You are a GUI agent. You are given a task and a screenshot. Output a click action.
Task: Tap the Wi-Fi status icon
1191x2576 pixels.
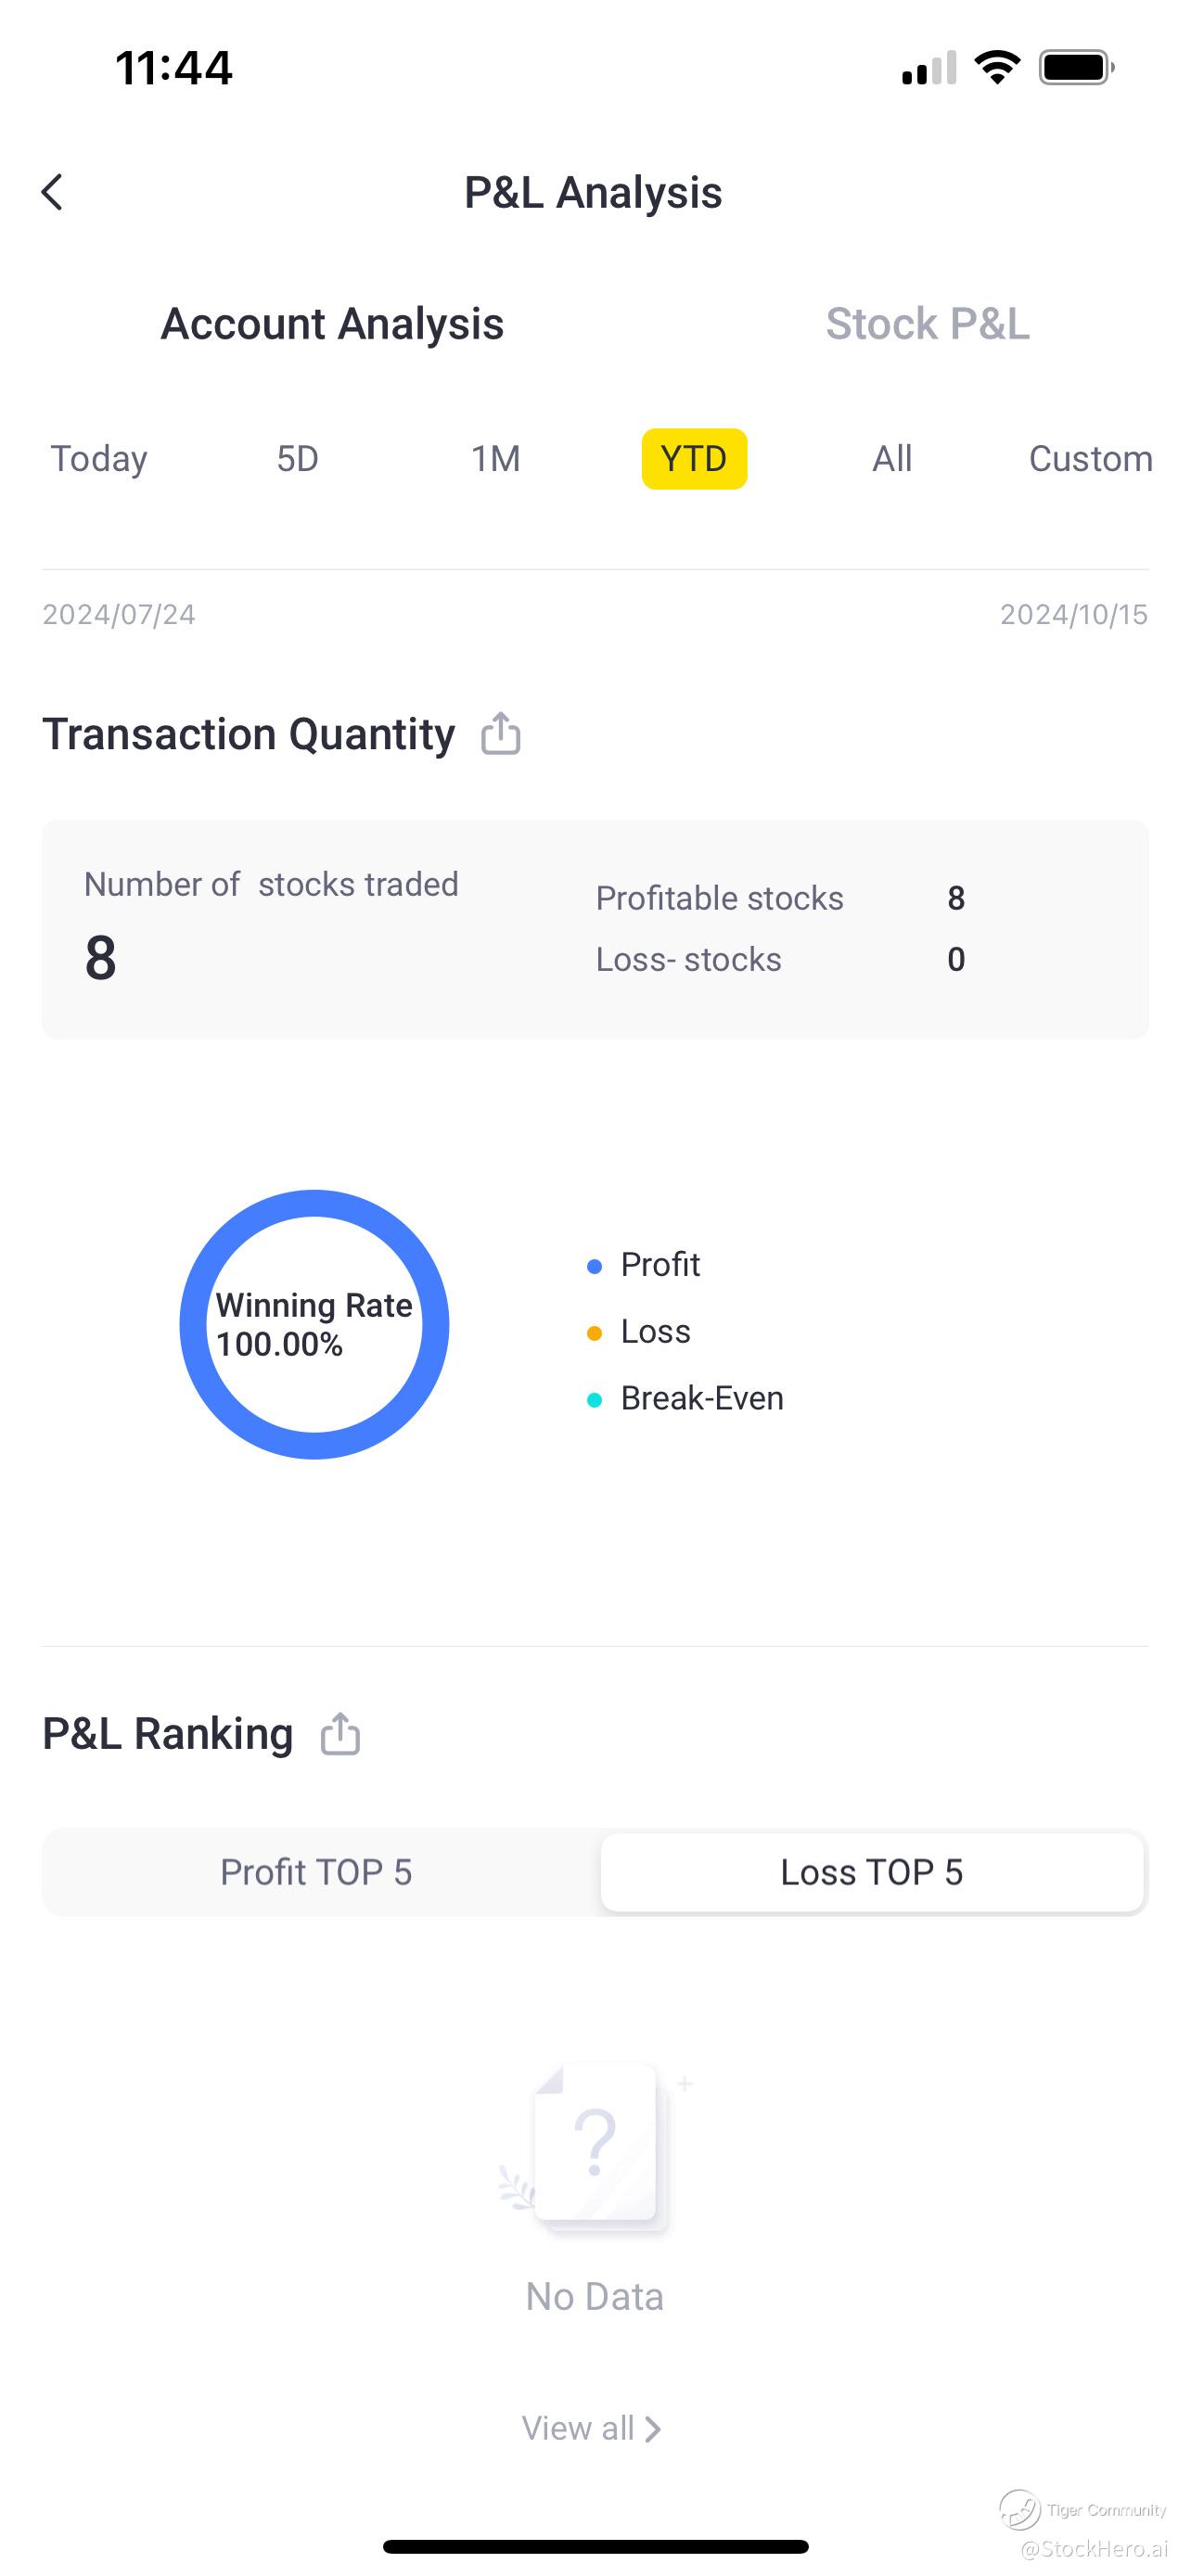[997, 68]
